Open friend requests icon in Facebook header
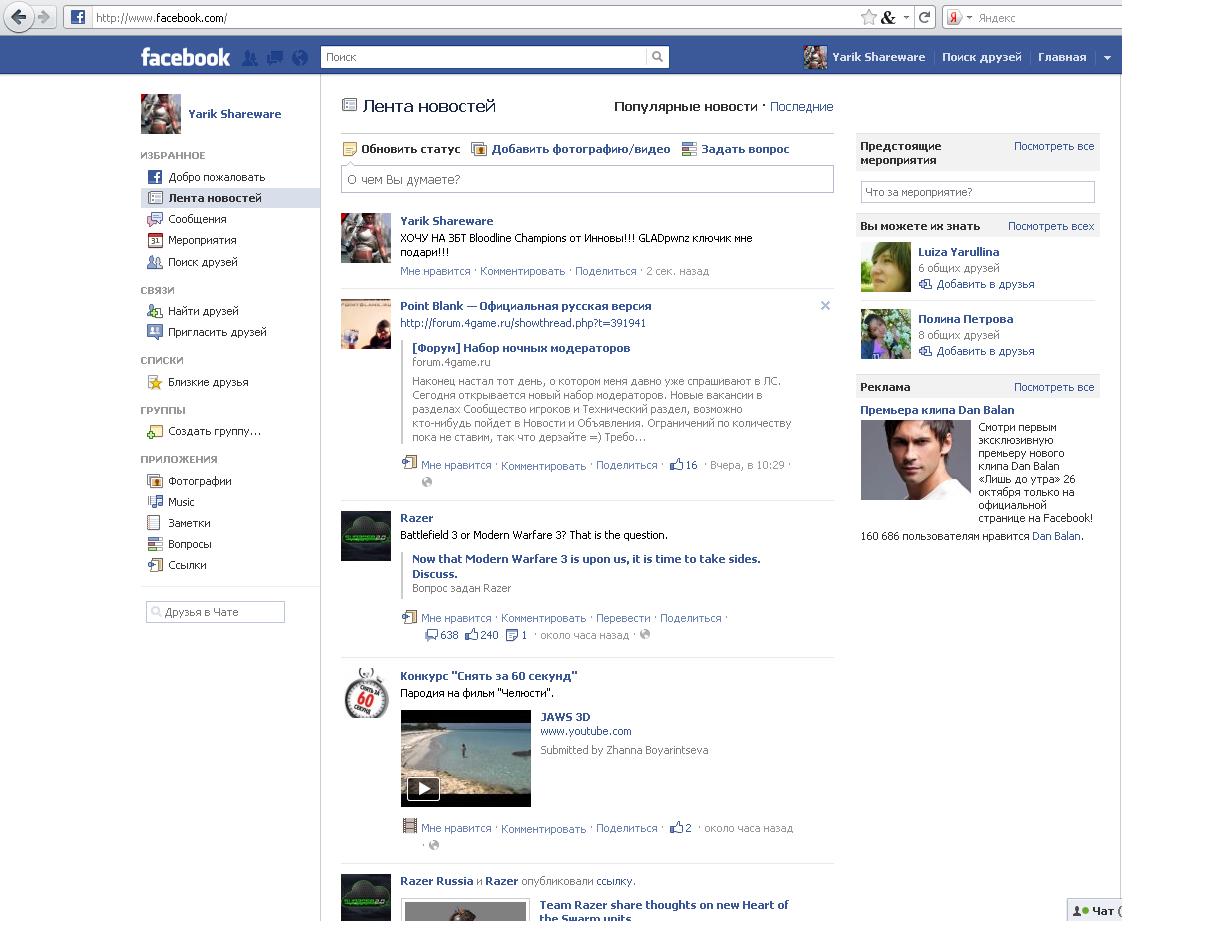 (x=250, y=58)
